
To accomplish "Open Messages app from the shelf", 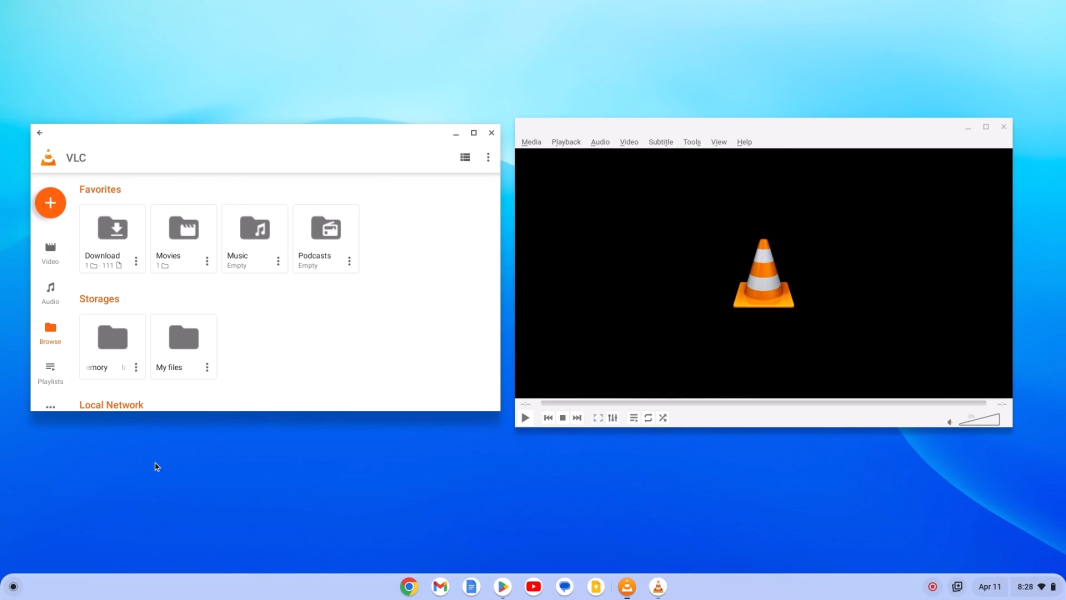I will (564, 586).
